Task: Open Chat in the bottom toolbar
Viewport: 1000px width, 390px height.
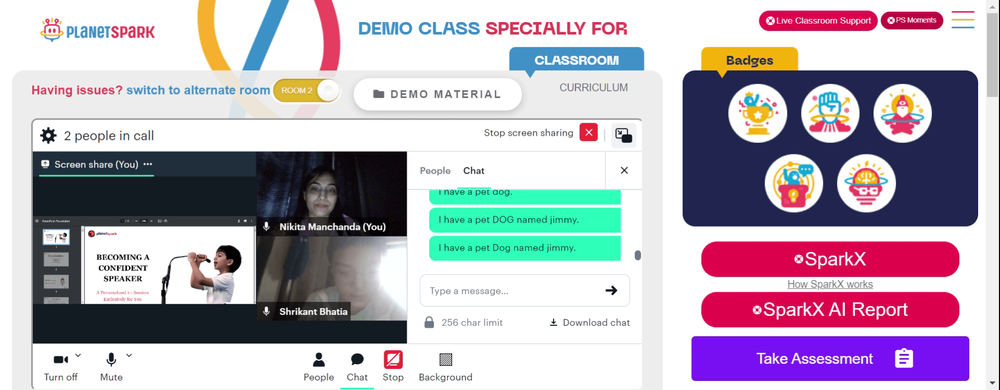Action: click(x=357, y=366)
